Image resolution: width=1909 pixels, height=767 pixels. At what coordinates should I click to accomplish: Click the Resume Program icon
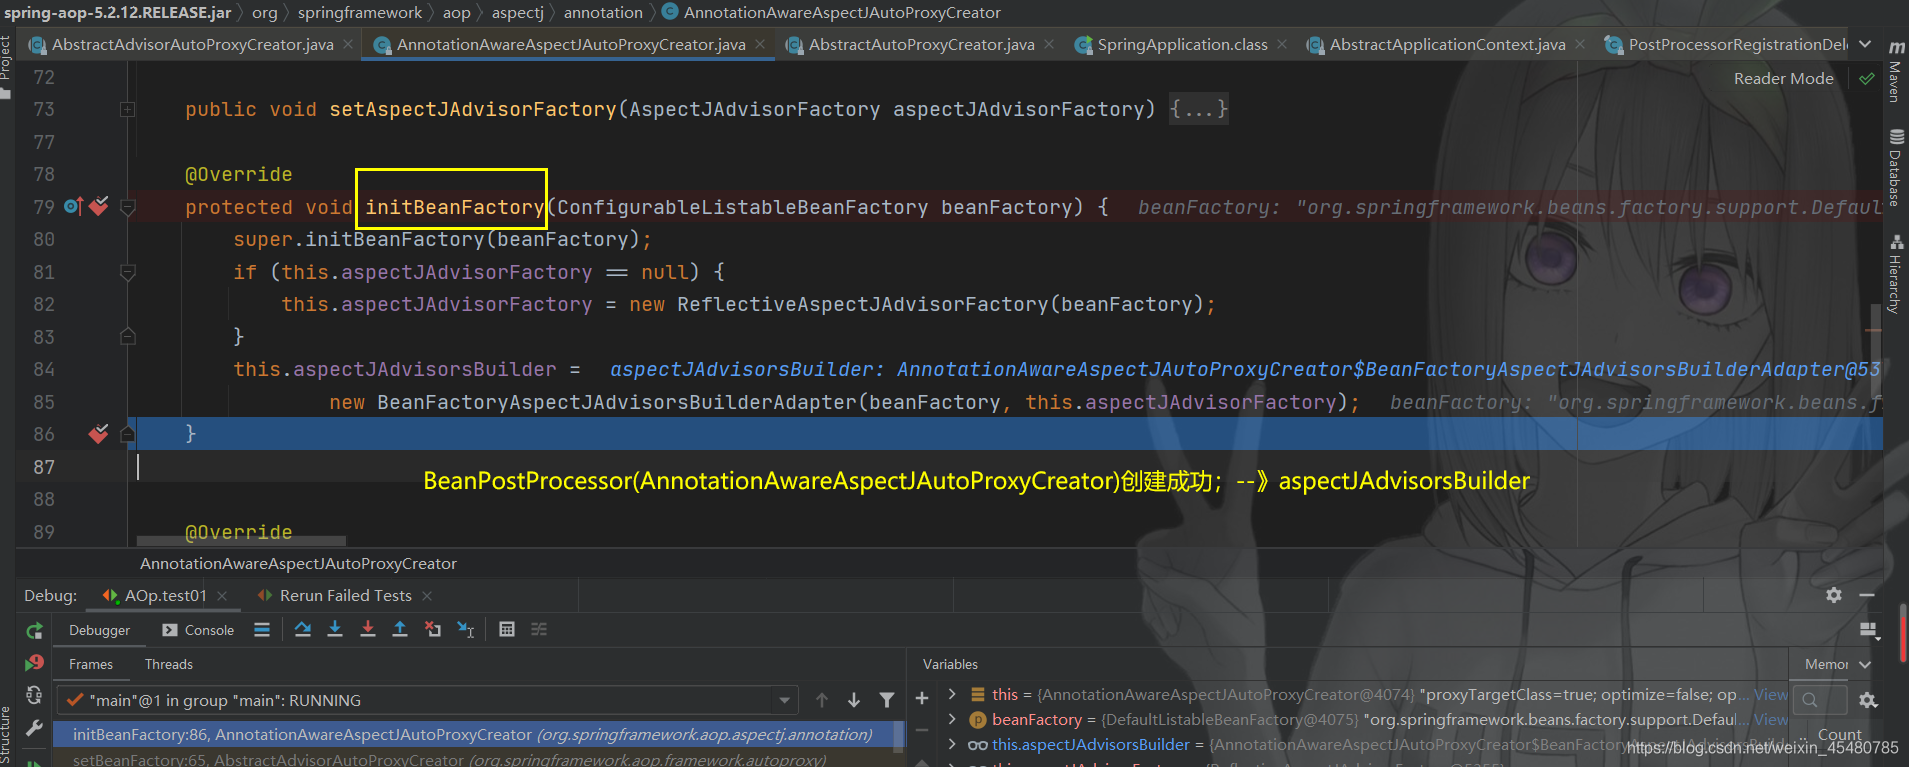(x=34, y=763)
